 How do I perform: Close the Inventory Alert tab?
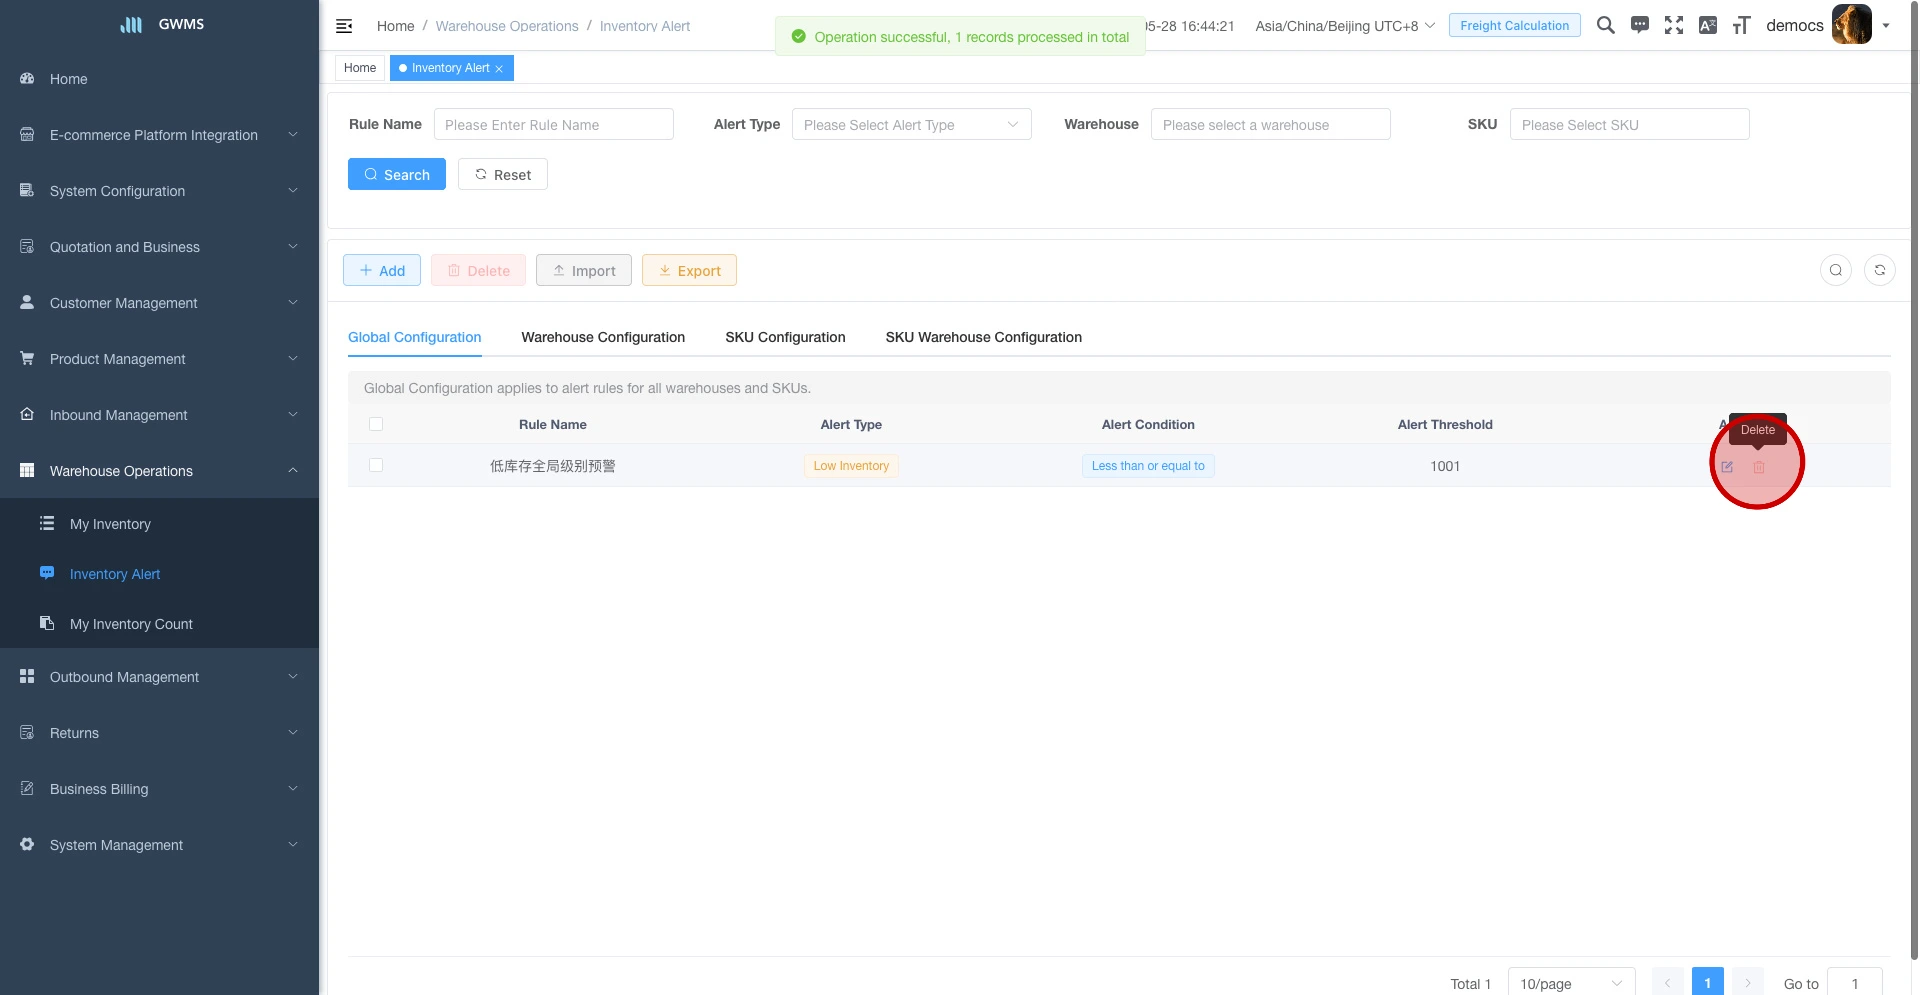(x=499, y=69)
